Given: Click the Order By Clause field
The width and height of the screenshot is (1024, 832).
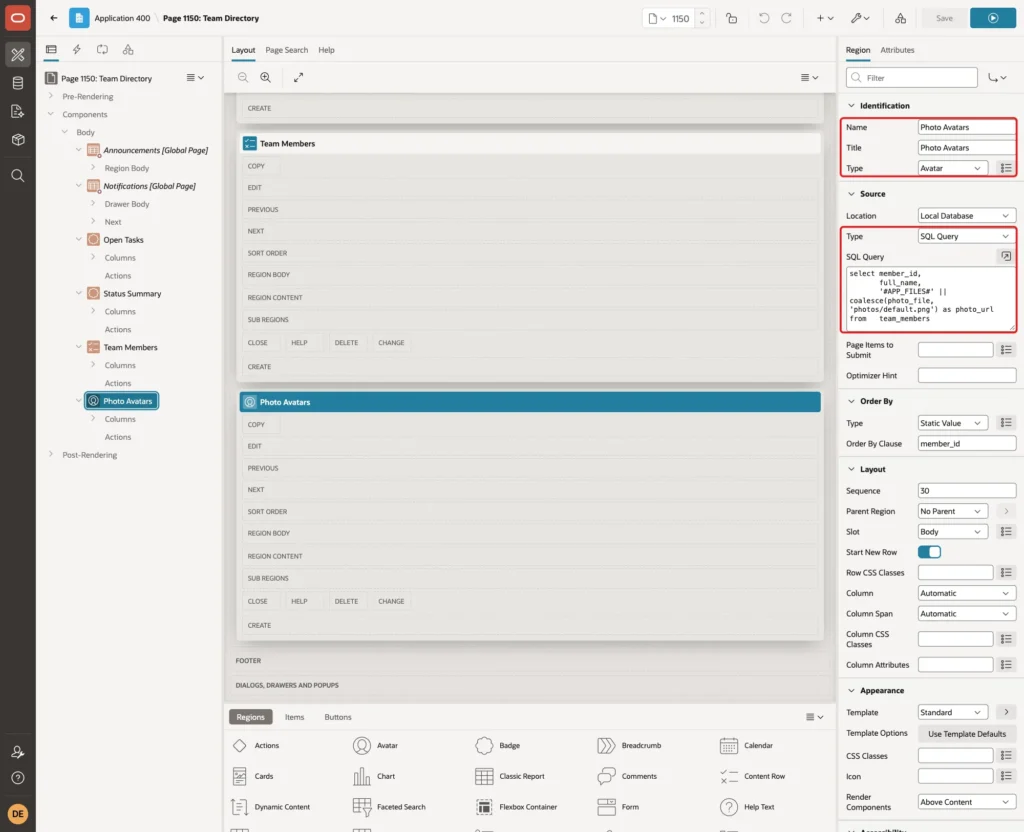Looking at the screenshot, I should (967, 444).
